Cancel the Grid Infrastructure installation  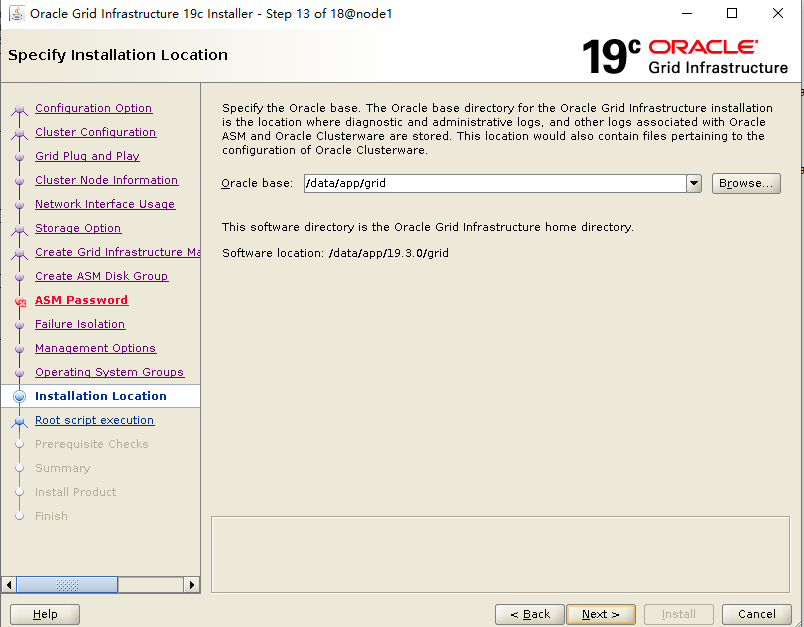(x=757, y=614)
